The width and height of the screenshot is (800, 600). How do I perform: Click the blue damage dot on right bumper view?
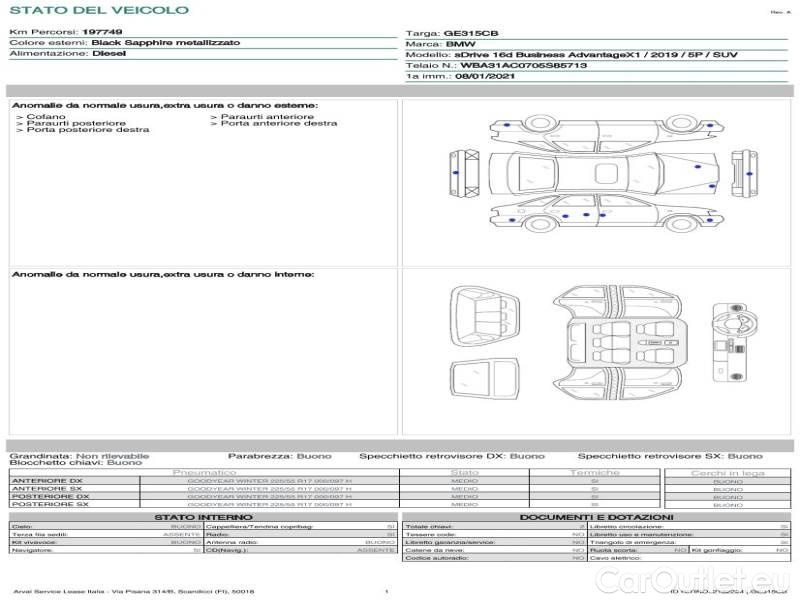[x=749, y=175]
